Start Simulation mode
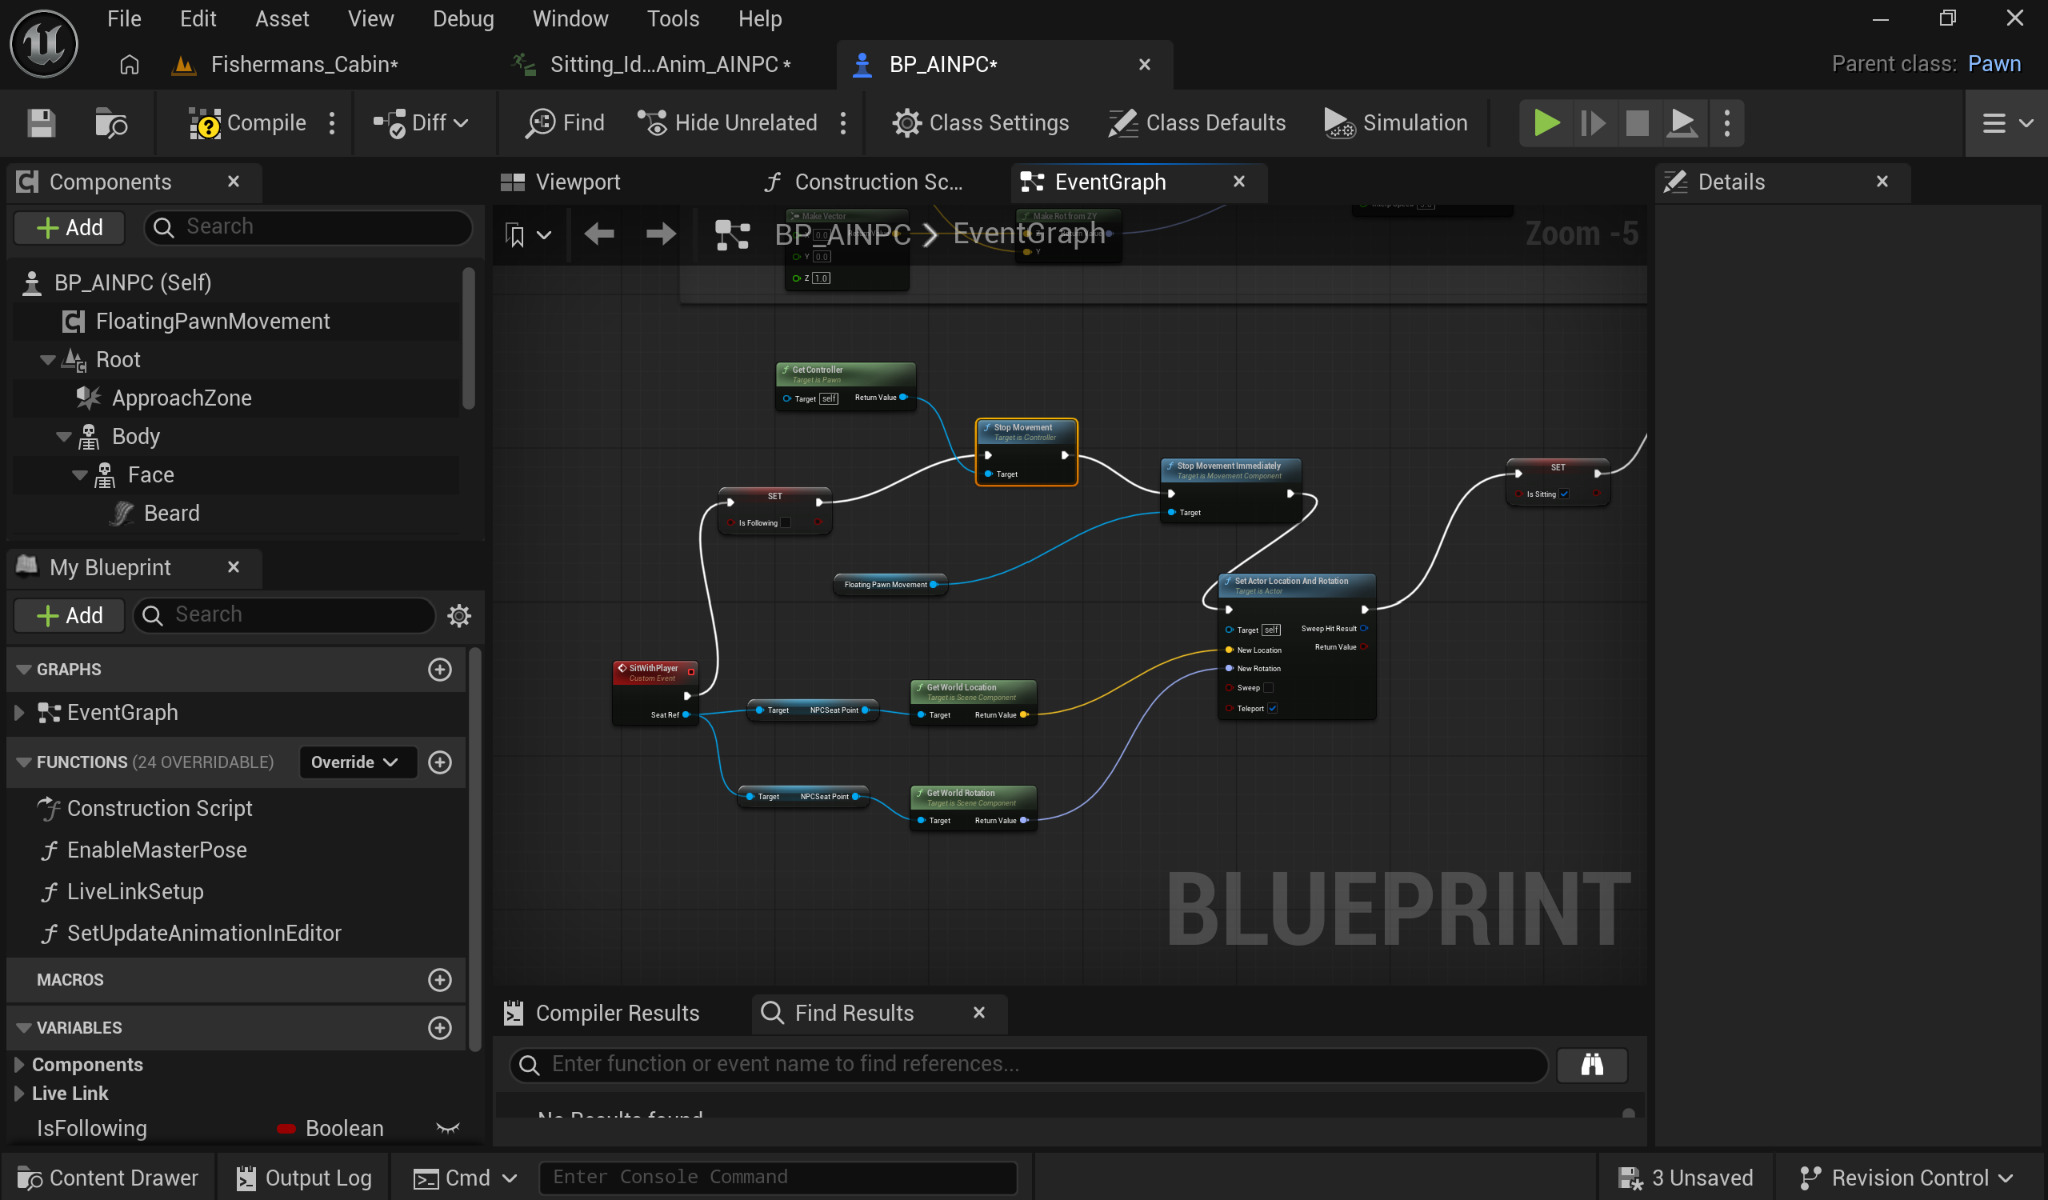The height and width of the screenshot is (1200, 2048). 1396,123
